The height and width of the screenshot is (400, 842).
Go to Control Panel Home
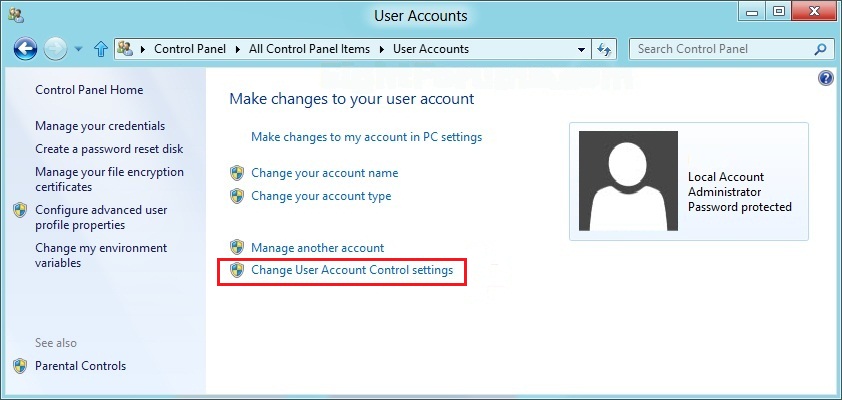[89, 90]
